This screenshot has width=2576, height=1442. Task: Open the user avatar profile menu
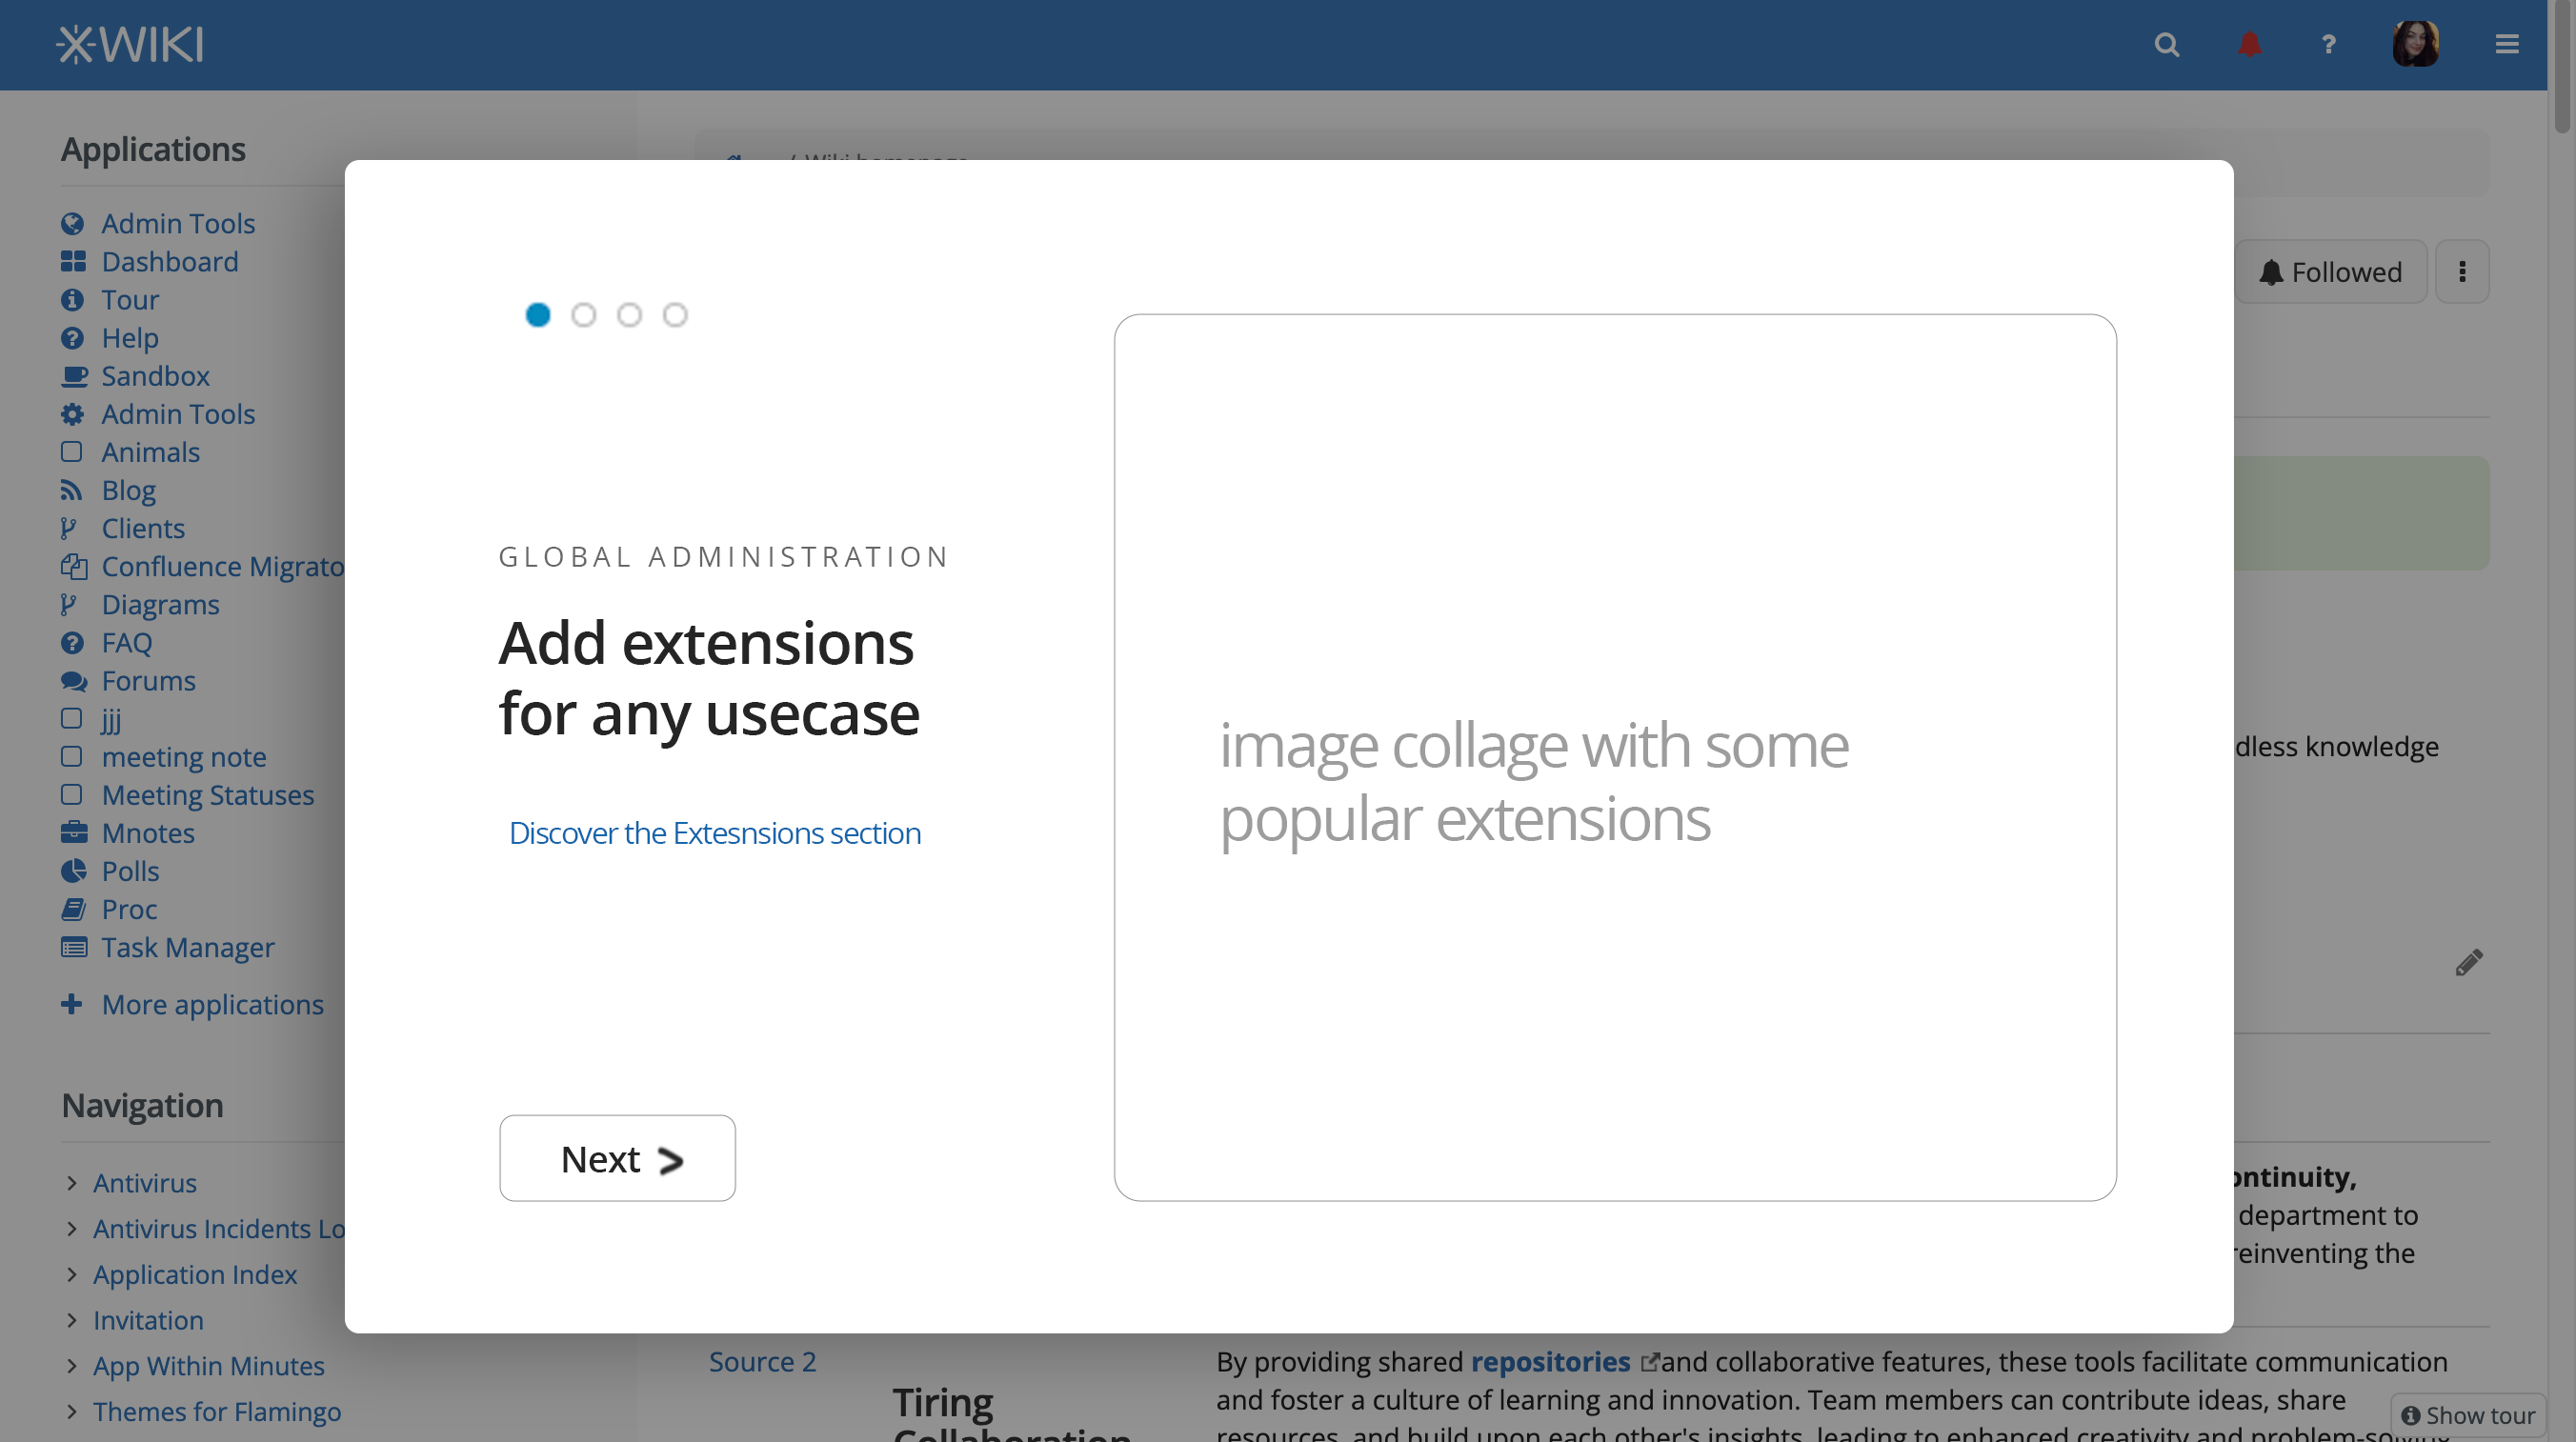pyautogui.click(x=2415, y=45)
